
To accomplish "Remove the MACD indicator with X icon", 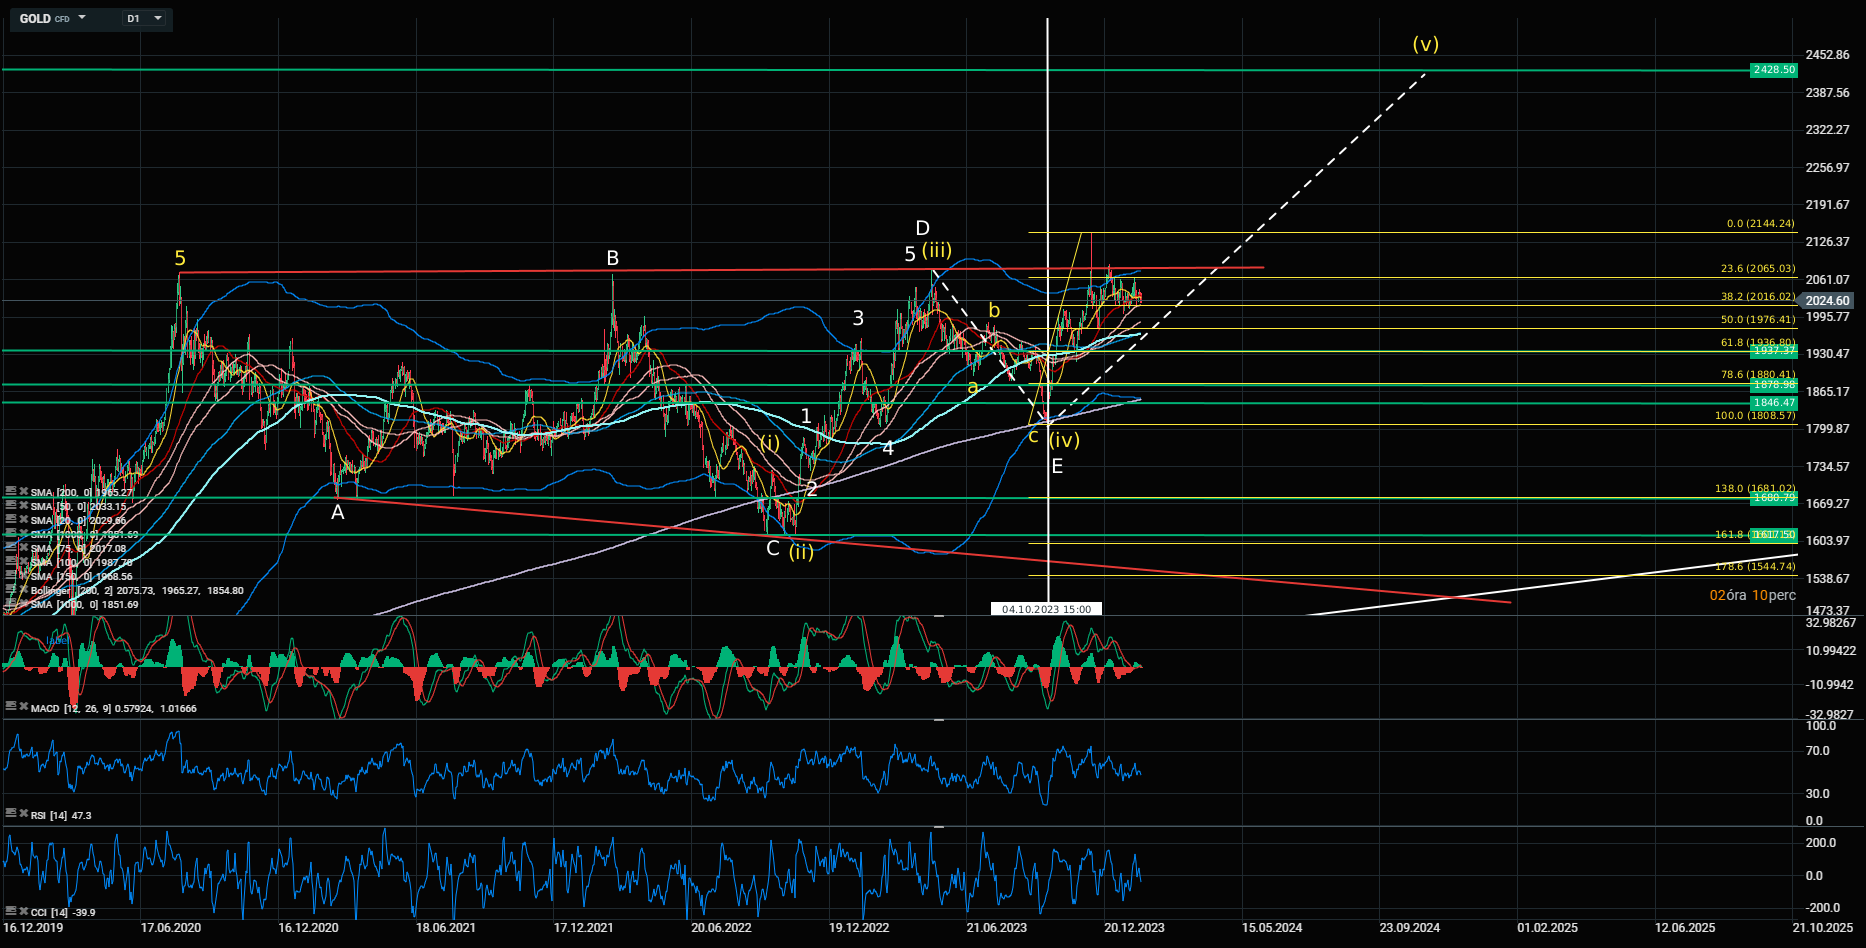I will pos(23,707).
